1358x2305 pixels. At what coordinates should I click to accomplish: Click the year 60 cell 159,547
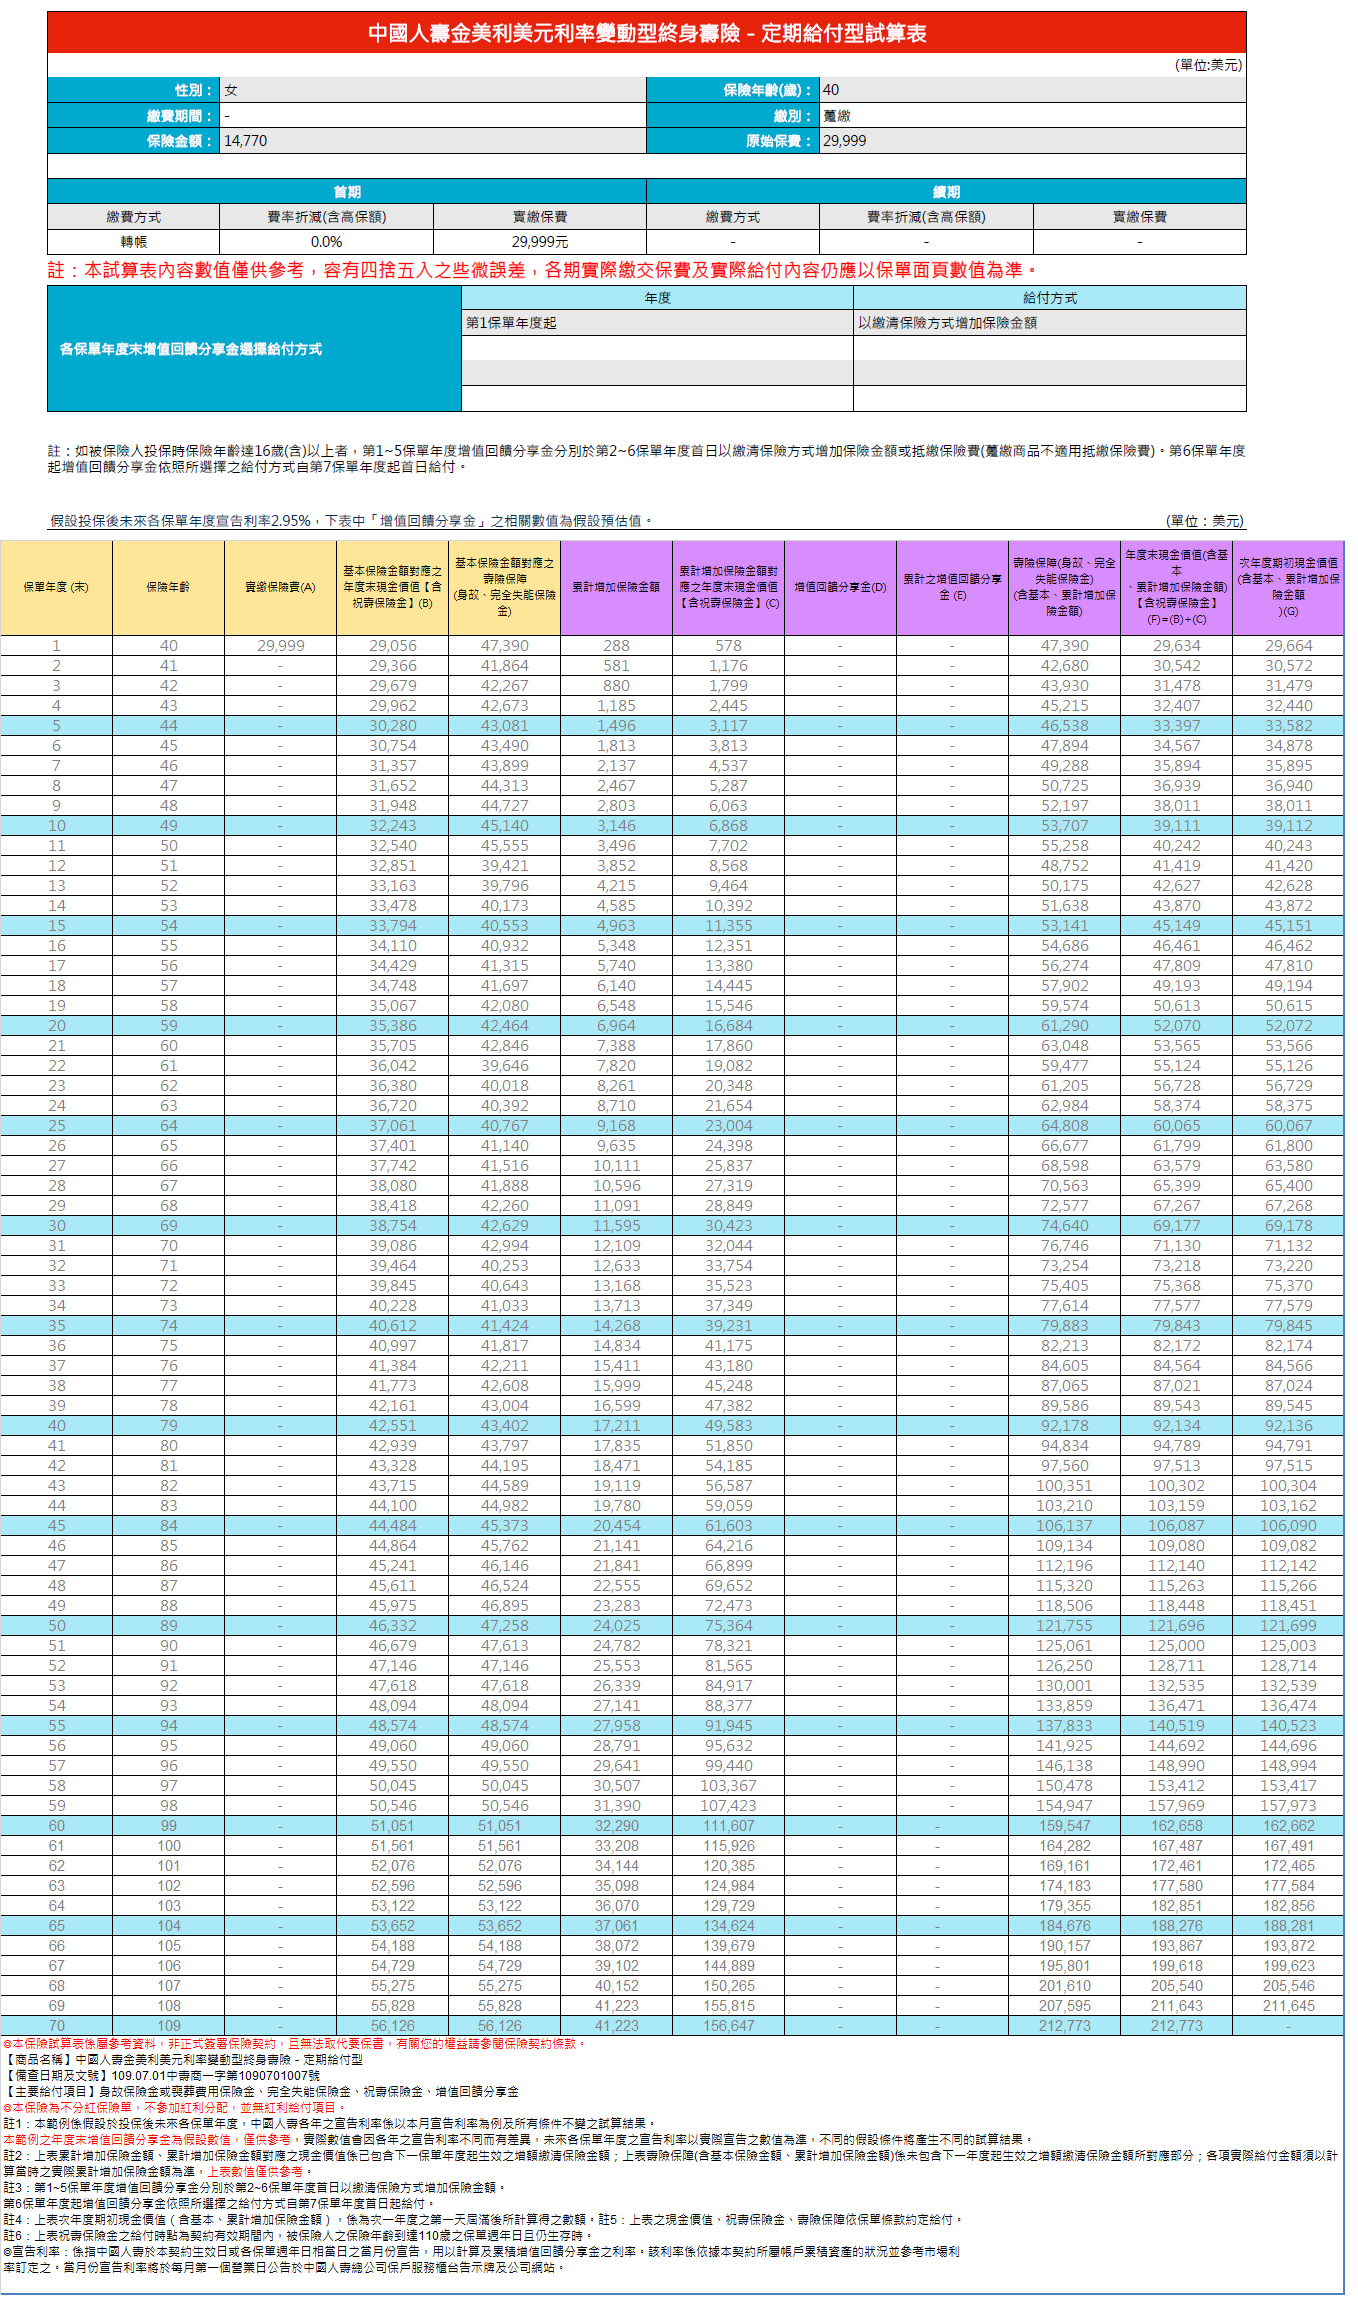[1064, 1826]
